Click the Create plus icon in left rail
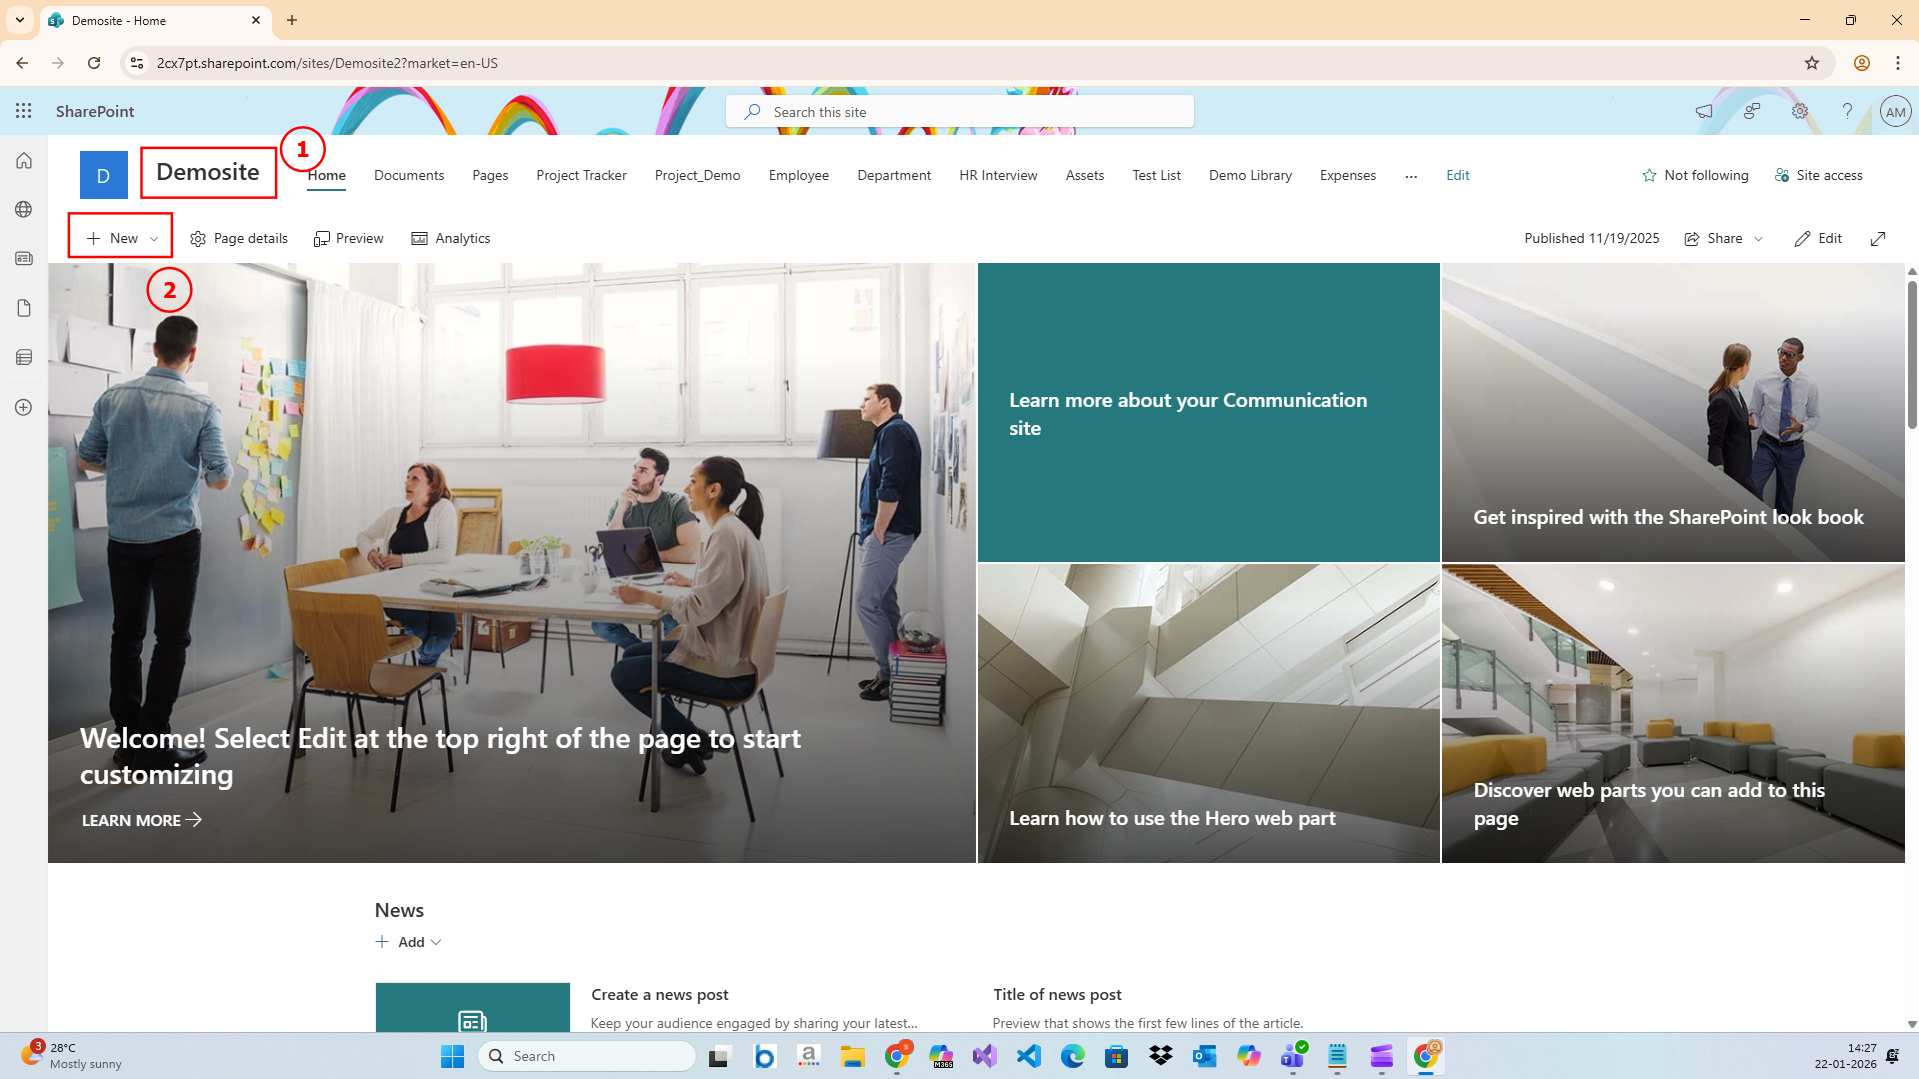Image resolution: width=1919 pixels, height=1079 pixels. pos(24,407)
